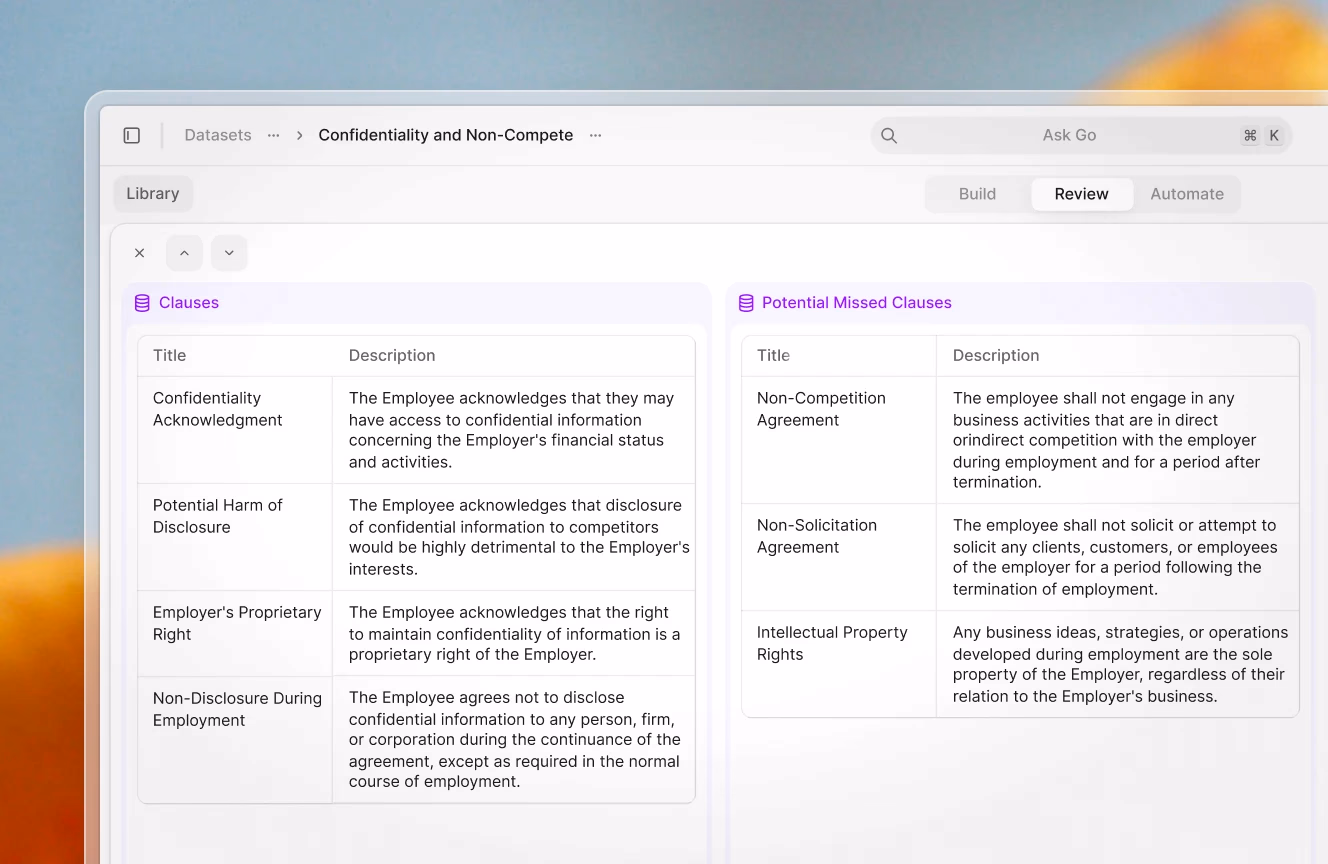Click the Library button
The width and height of the screenshot is (1328, 864).
pos(153,194)
